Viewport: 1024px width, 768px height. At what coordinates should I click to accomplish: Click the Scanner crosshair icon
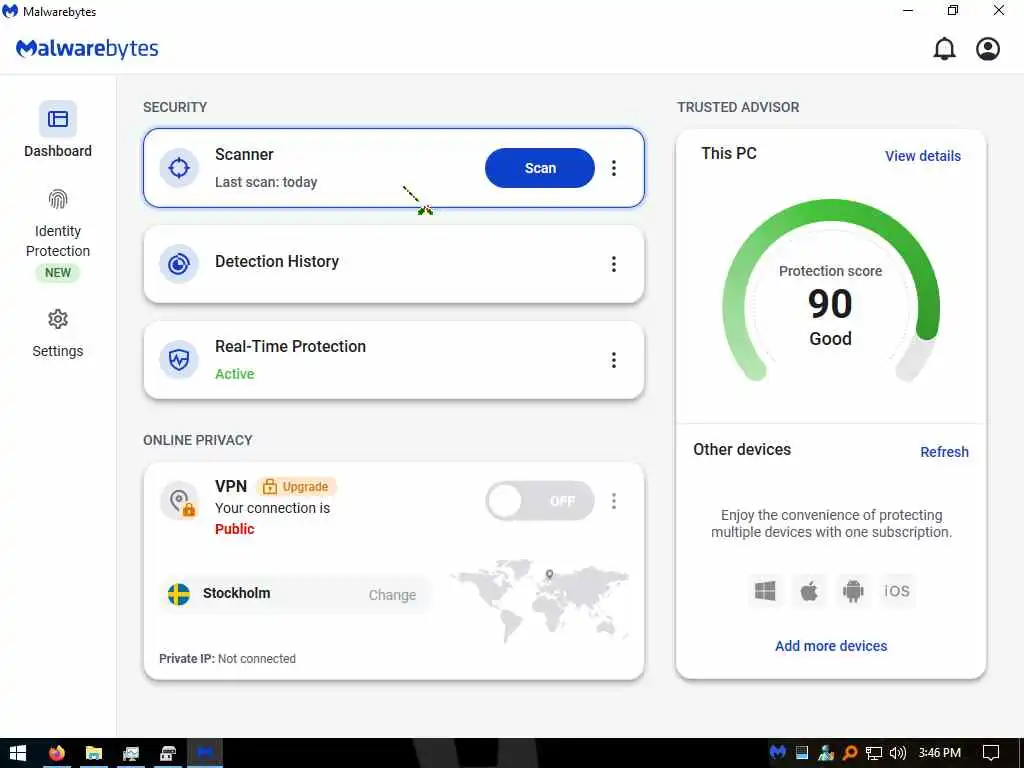point(179,168)
